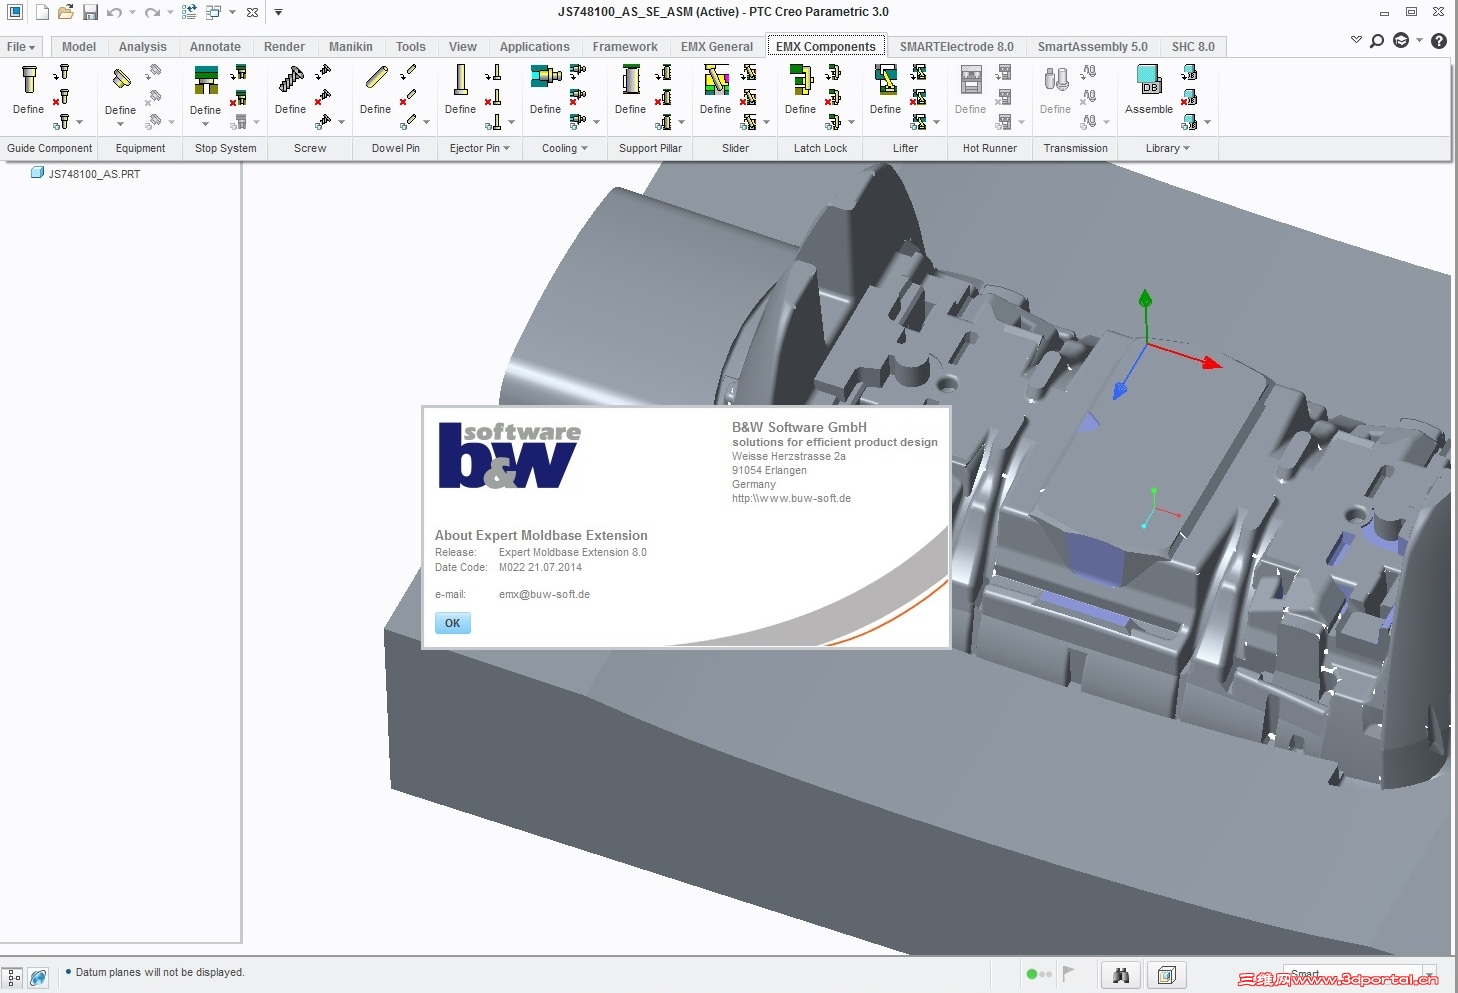Click the Define latch lock icon

[x=801, y=80]
